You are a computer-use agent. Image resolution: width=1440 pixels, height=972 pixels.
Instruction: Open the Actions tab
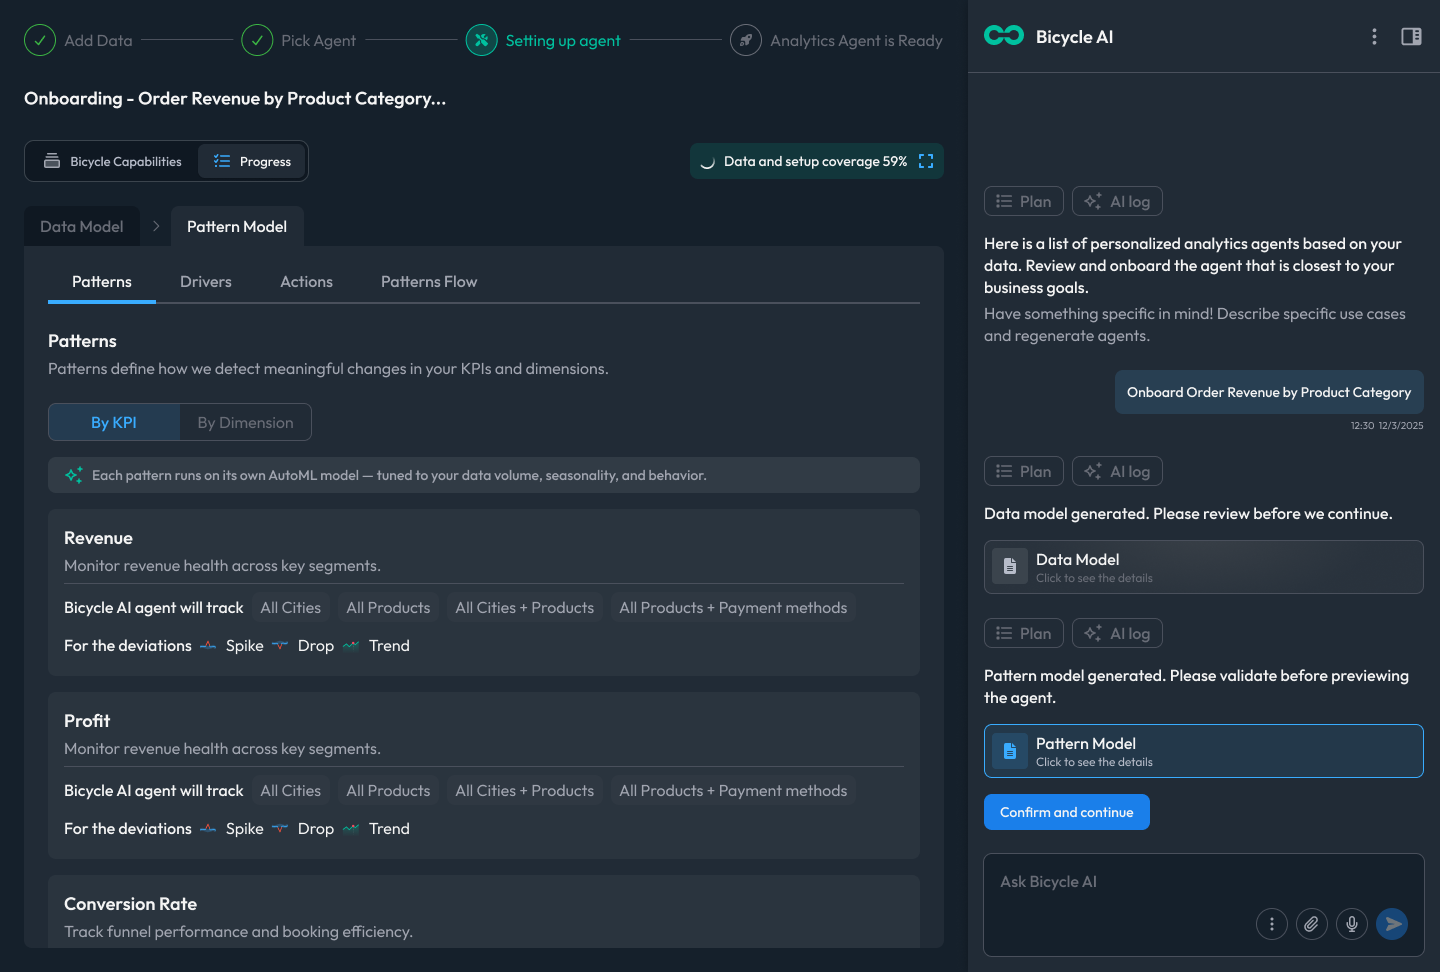tap(306, 282)
